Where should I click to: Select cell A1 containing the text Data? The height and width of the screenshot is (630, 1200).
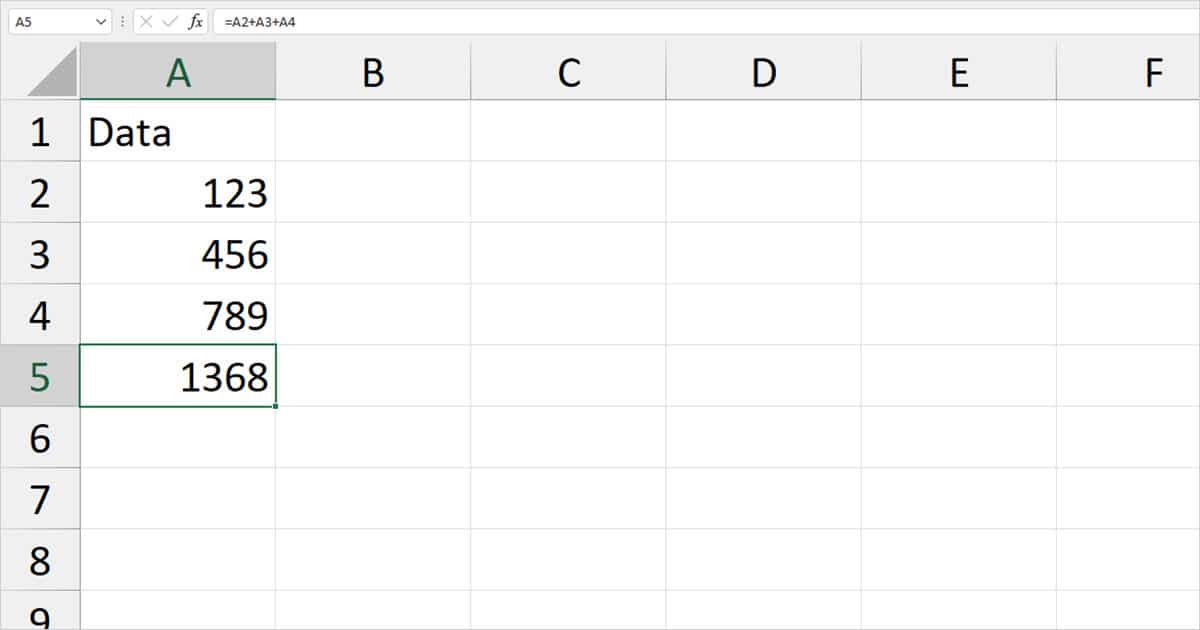pyautogui.click(x=177, y=131)
